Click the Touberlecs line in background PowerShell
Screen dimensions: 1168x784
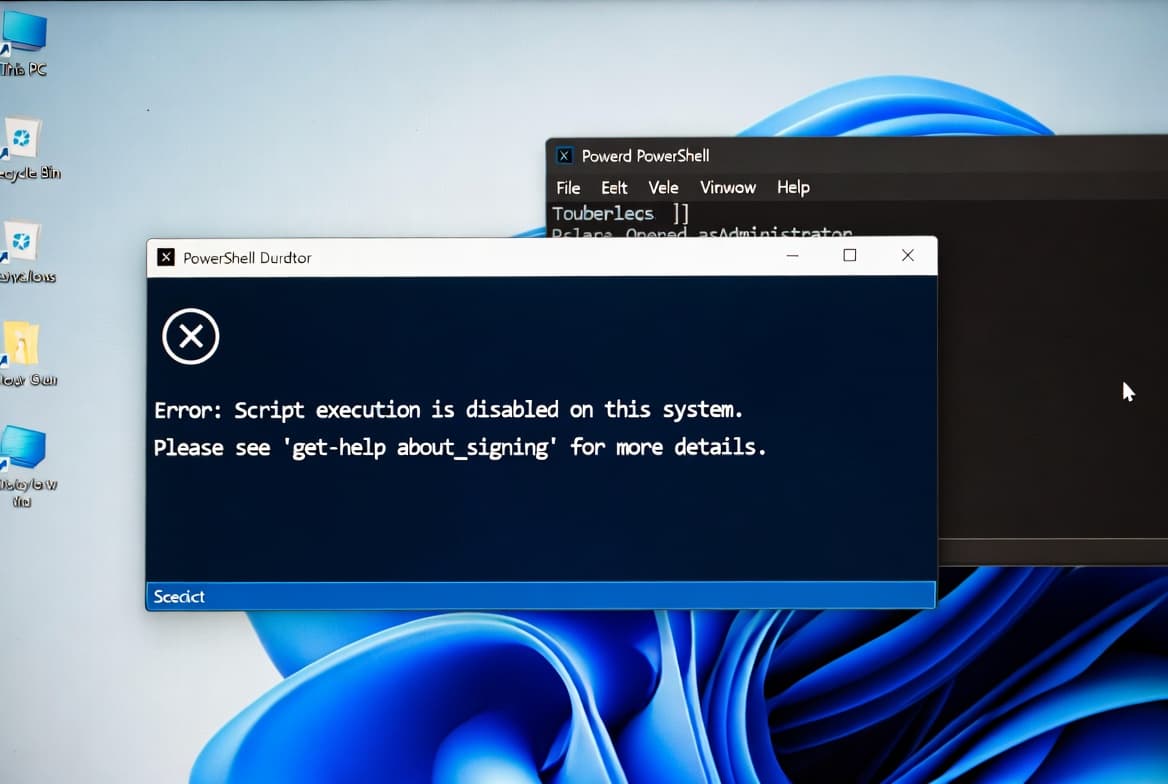point(620,214)
